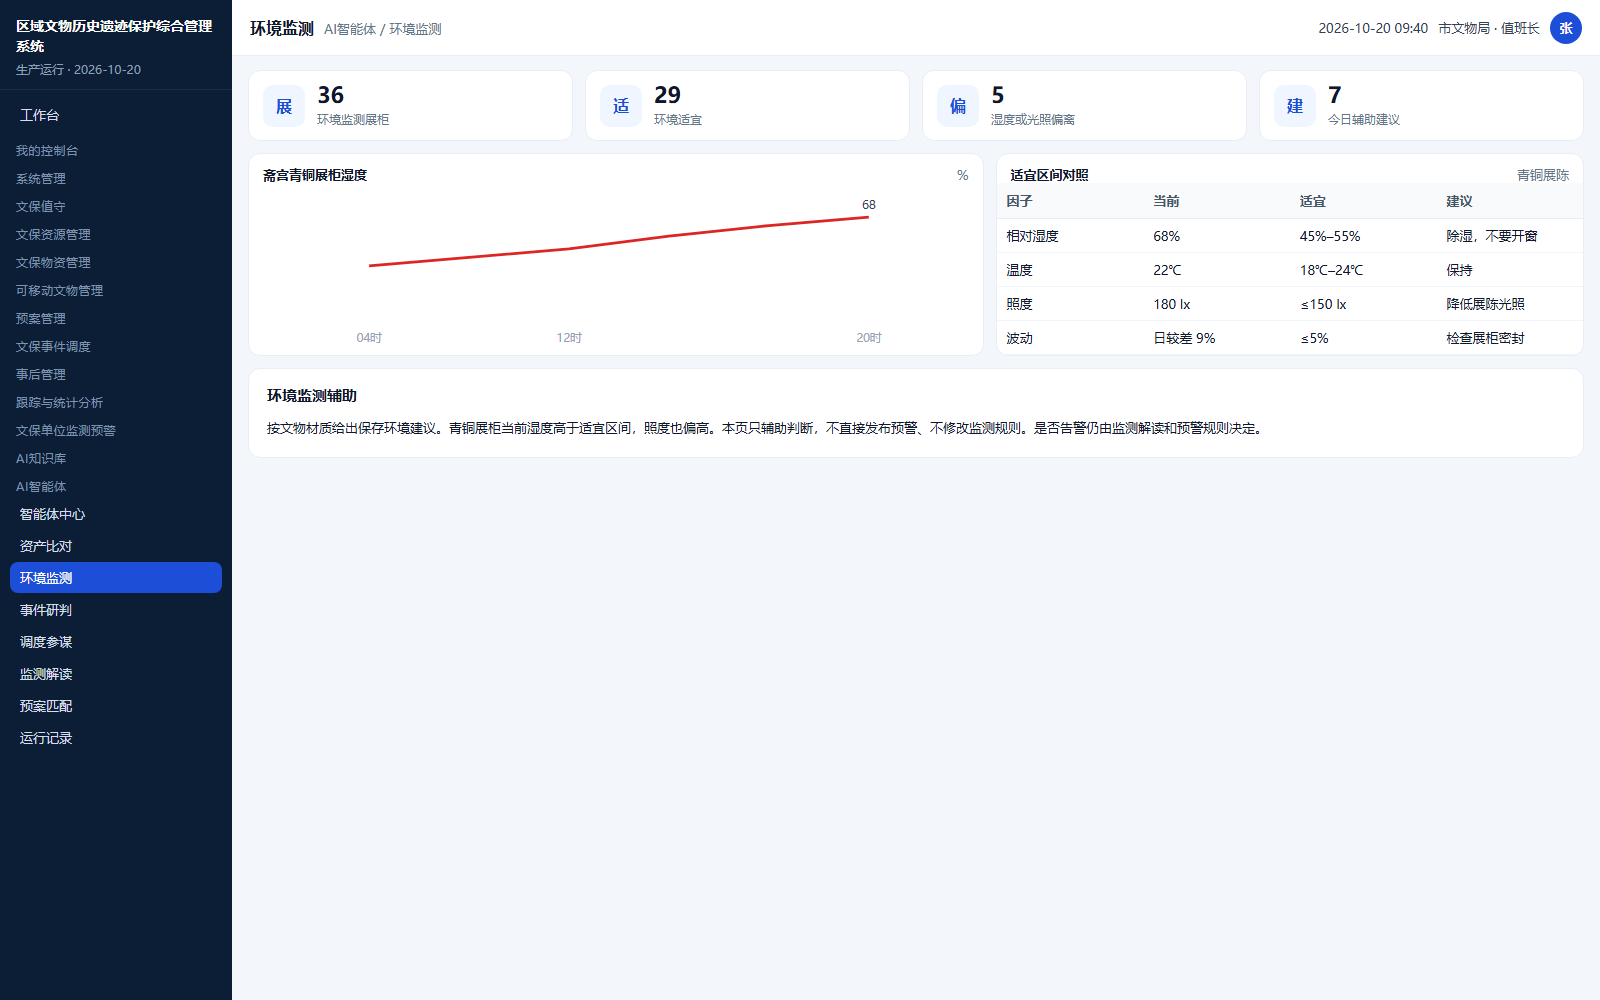Image resolution: width=1600 pixels, height=1000 pixels.
Task: Click the 展 icon on the monitored cabinets card
Action: 284,106
